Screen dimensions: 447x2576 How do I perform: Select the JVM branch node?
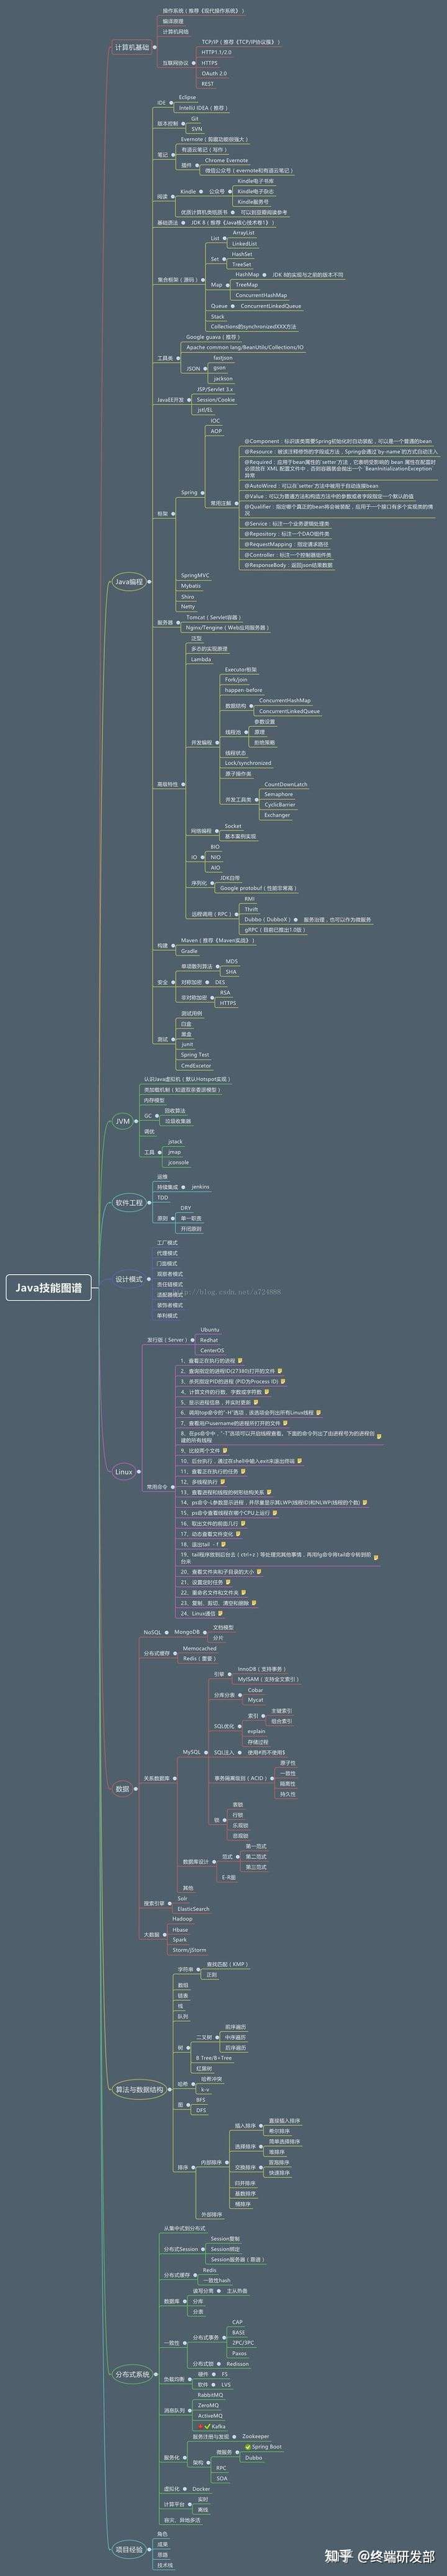click(123, 1121)
